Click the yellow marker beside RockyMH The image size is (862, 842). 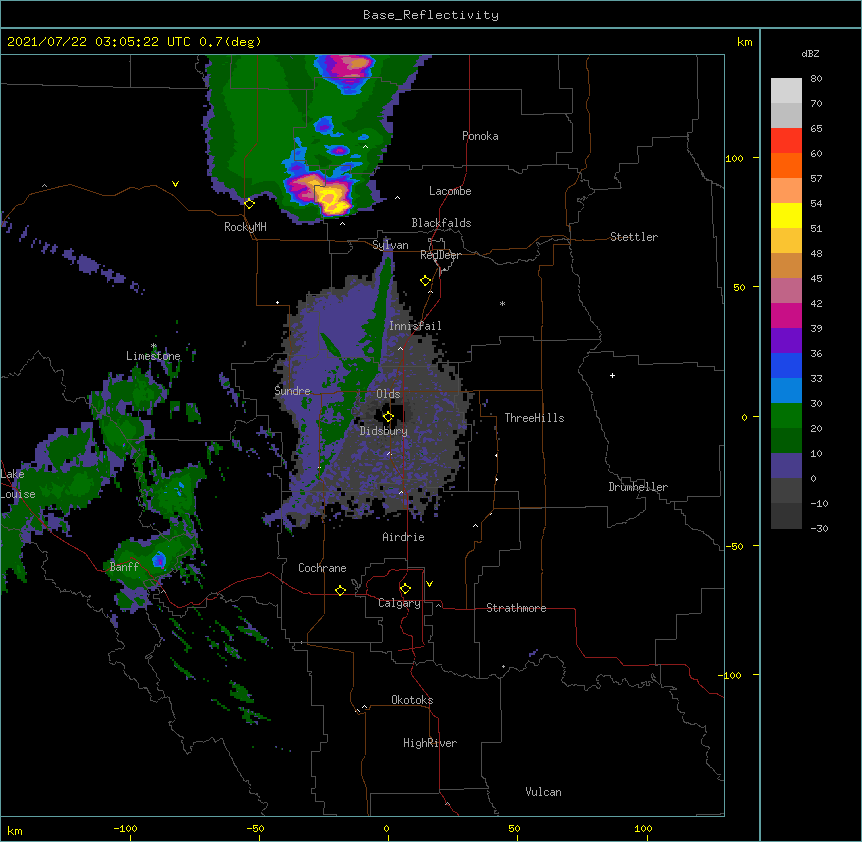[x=249, y=204]
